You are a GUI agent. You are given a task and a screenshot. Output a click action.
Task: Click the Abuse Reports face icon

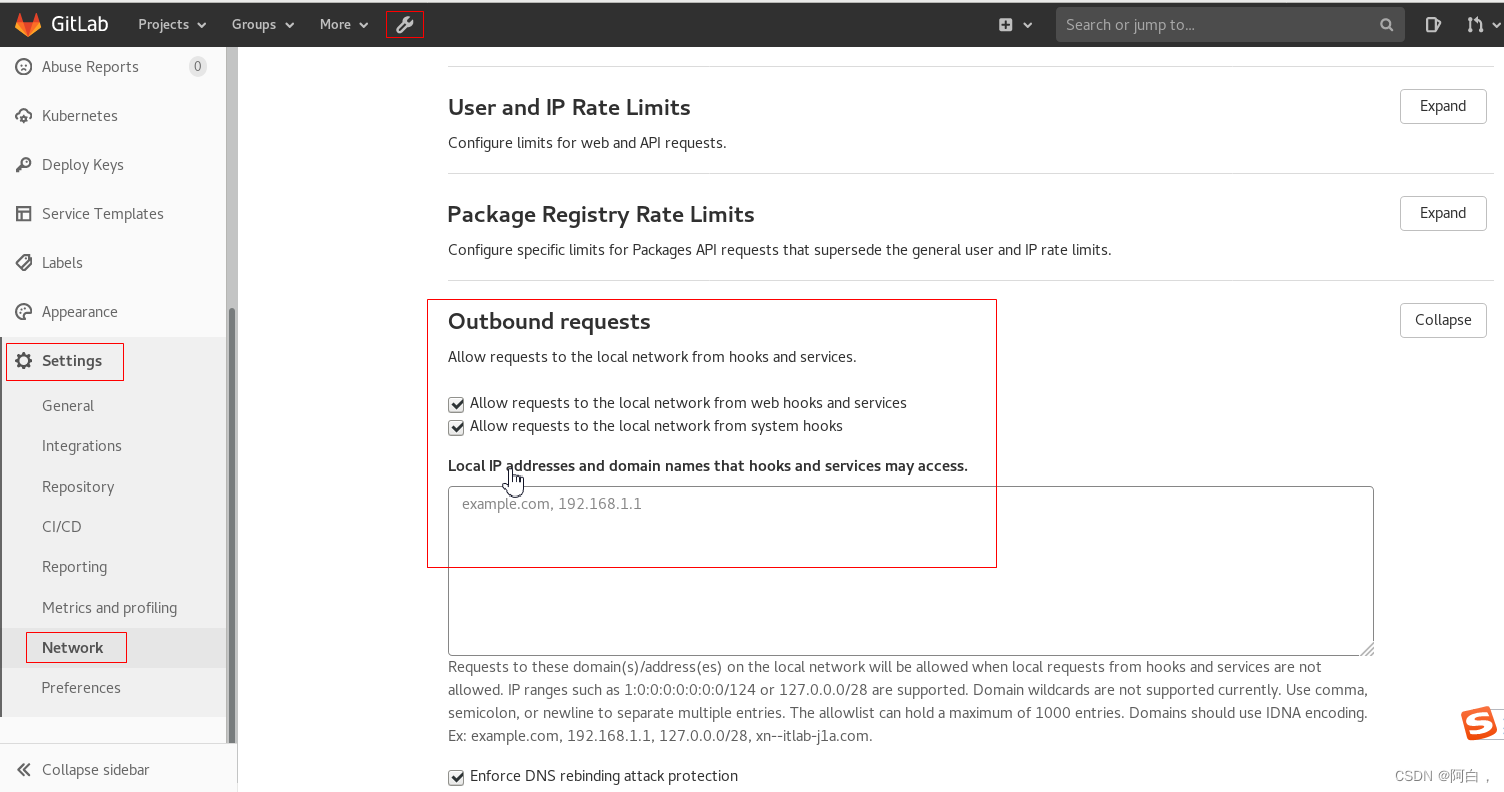24,67
